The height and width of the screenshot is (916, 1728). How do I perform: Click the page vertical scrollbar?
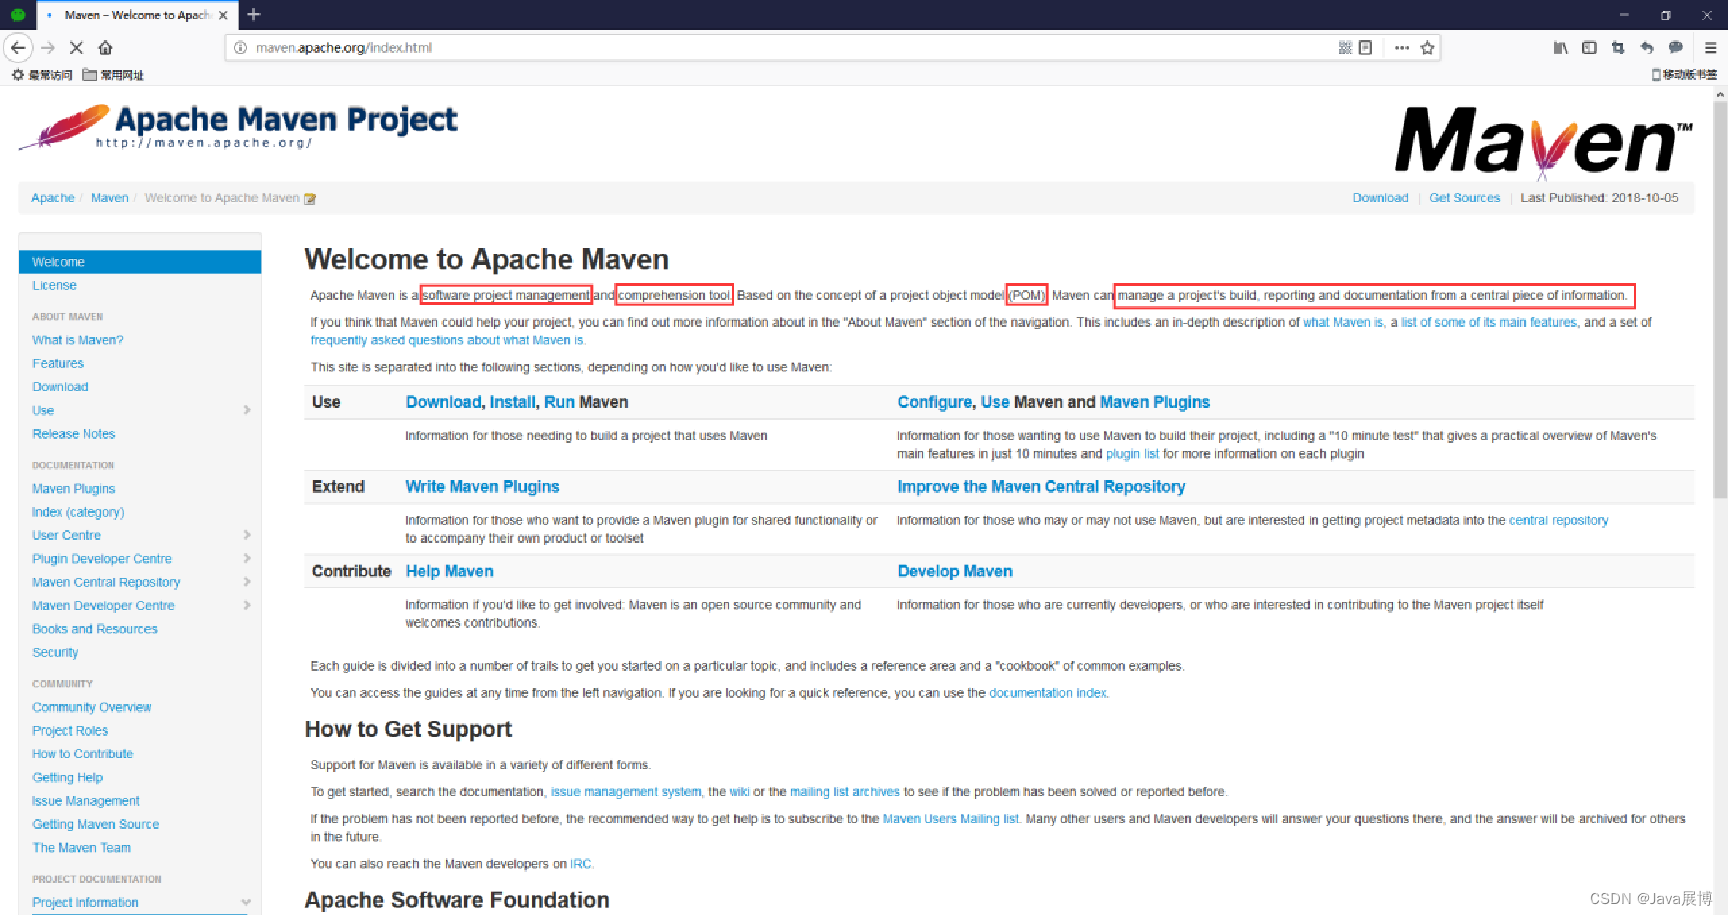pyautogui.click(x=1720, y=300)
